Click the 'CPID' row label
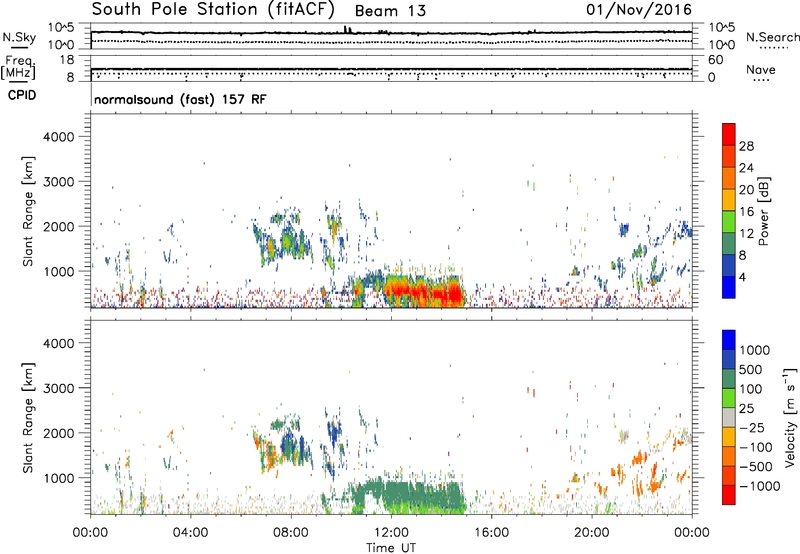This screenshot has width=800, height=554. point(22,95)
